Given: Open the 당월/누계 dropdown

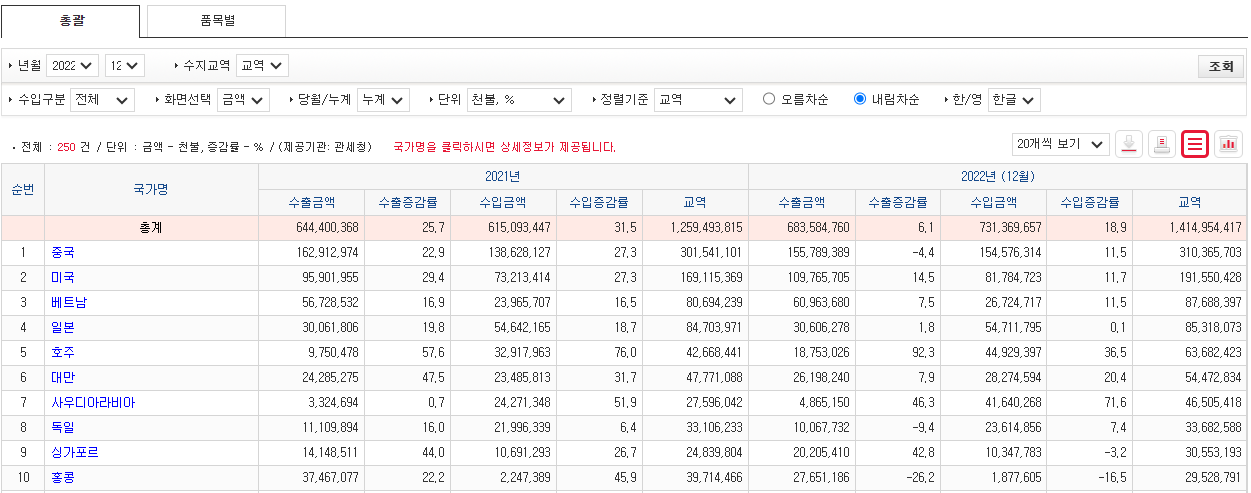Looking at the screenshot, I should pos(383,100).
